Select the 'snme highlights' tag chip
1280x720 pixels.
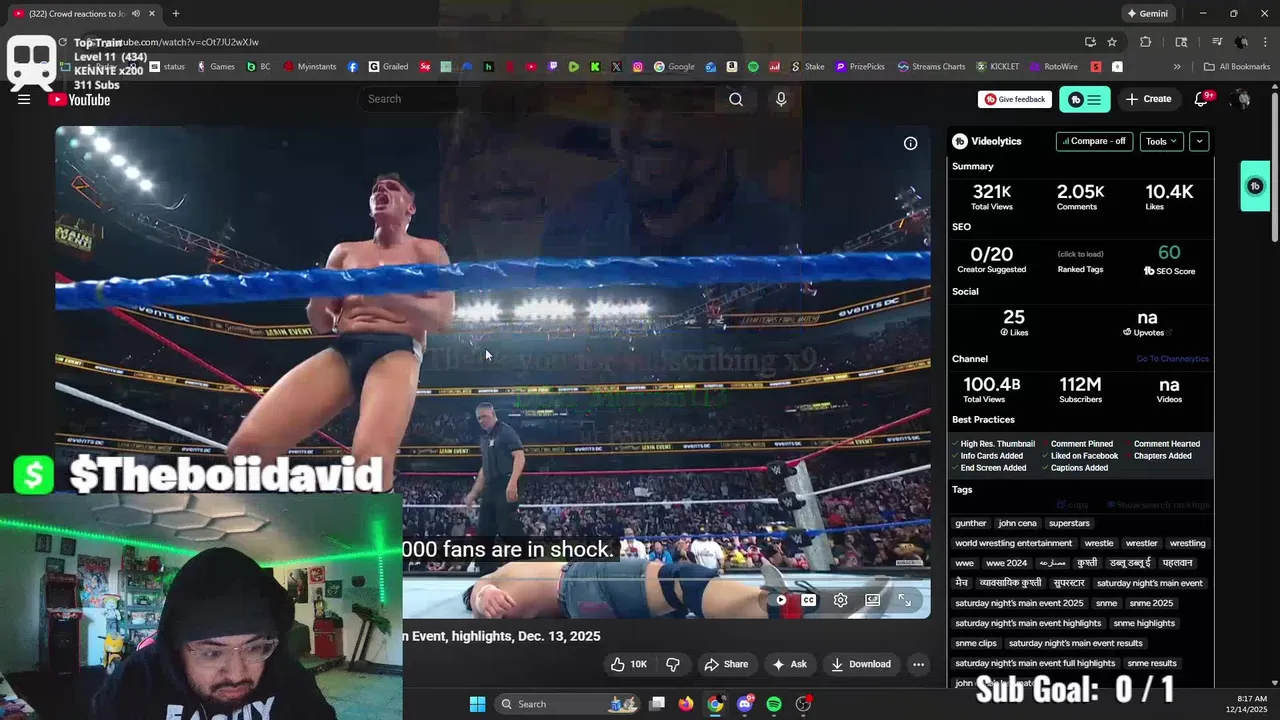[x=1144, y=623]
